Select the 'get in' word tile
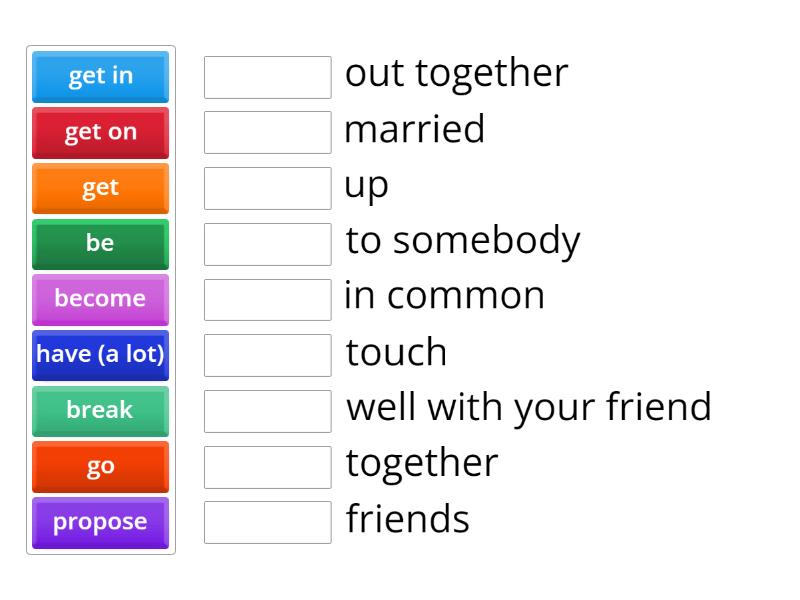The width and height of the screenshot is (800, 600). 99,76
